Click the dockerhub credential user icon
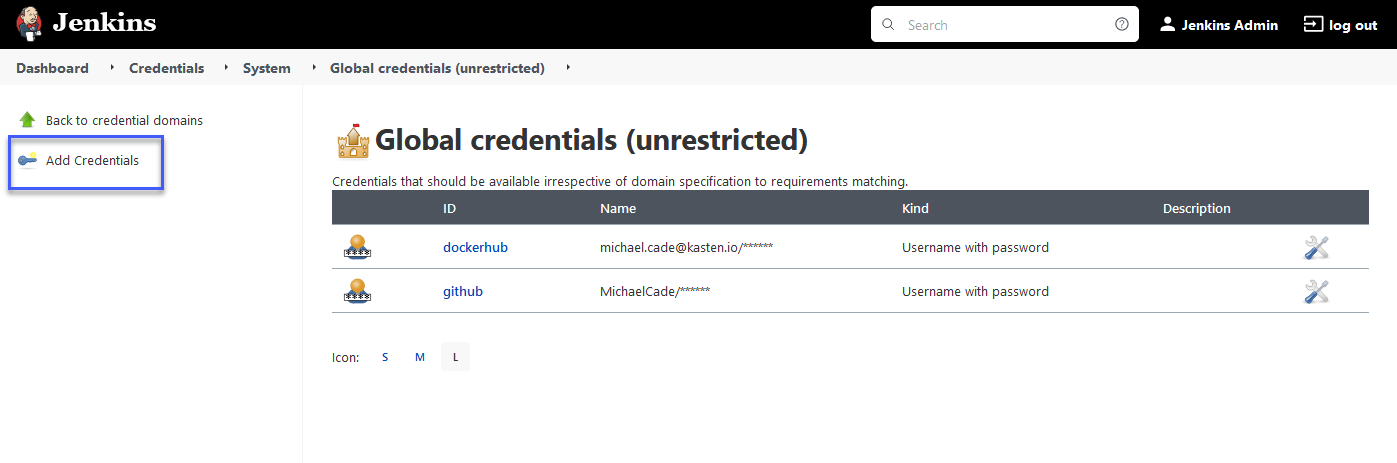 click(x=357, y=247)
